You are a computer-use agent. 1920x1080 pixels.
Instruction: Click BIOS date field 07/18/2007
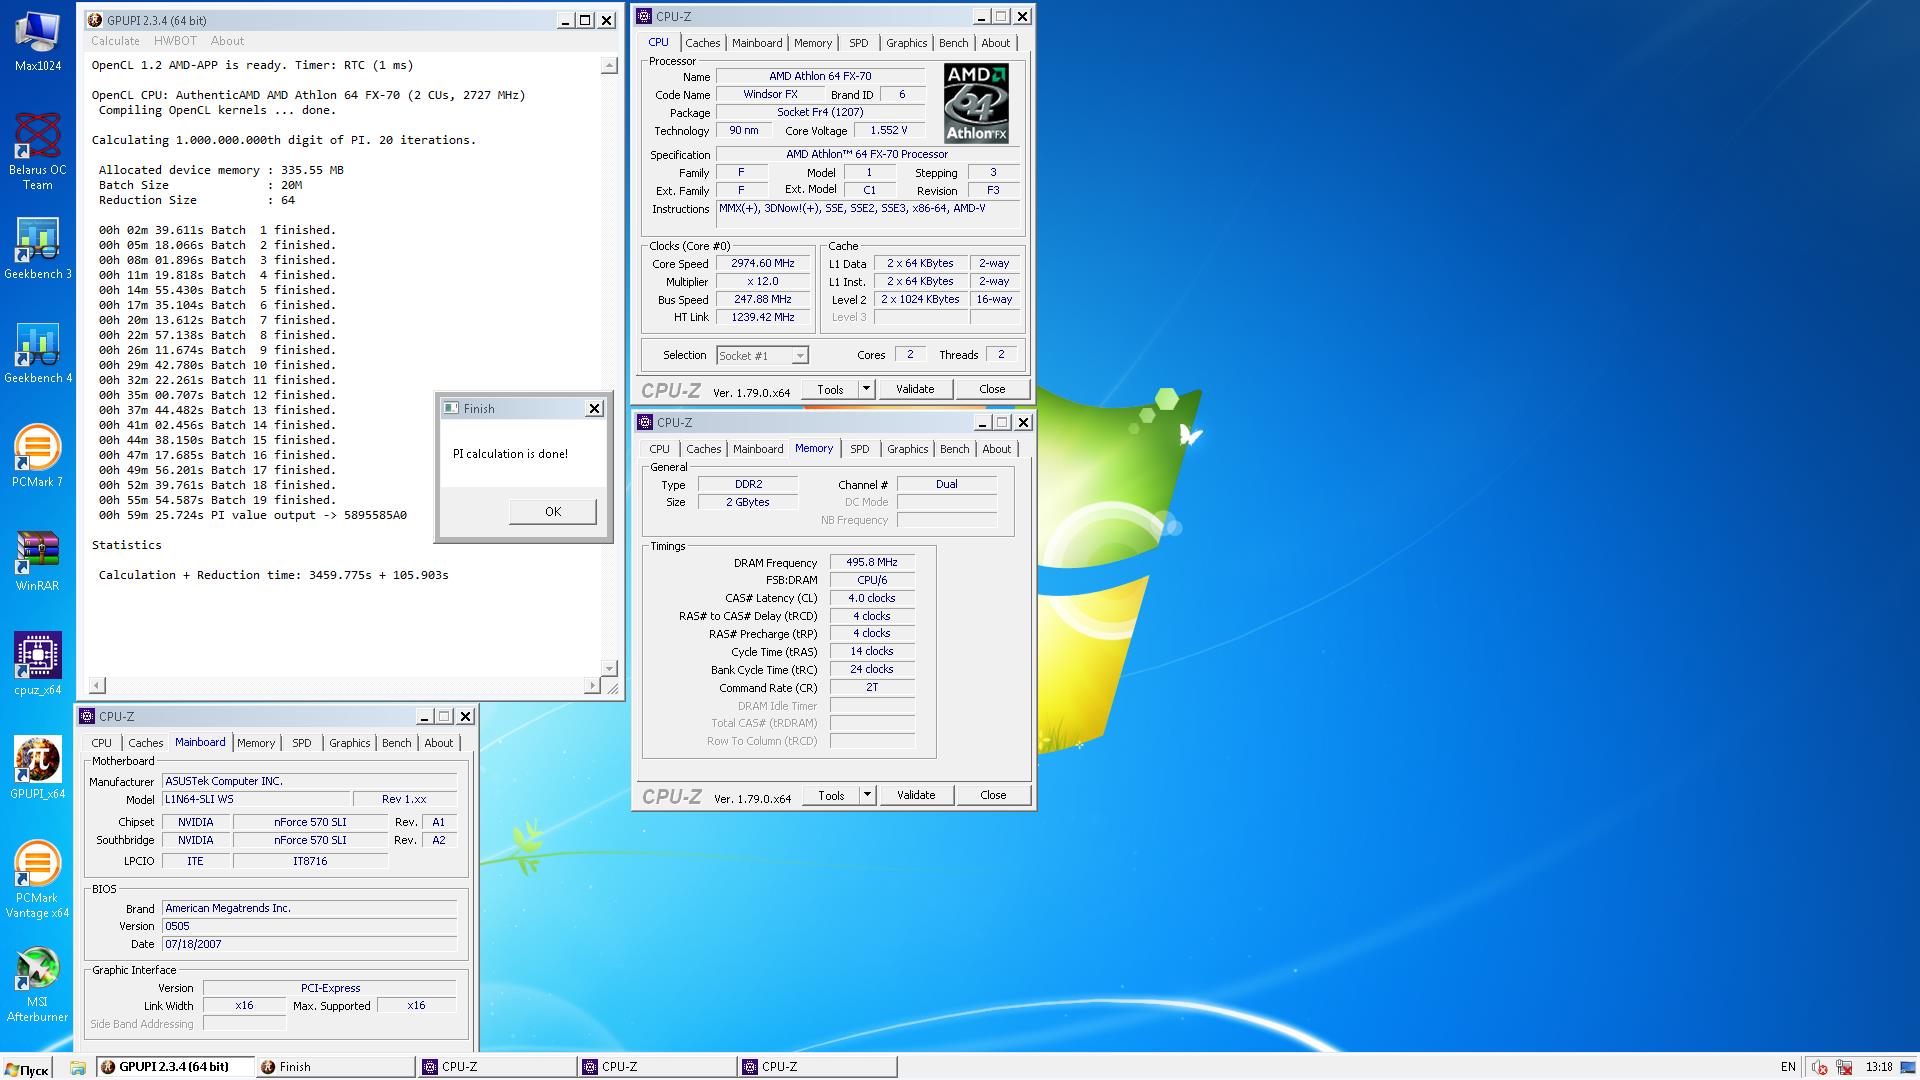point(310,944)
